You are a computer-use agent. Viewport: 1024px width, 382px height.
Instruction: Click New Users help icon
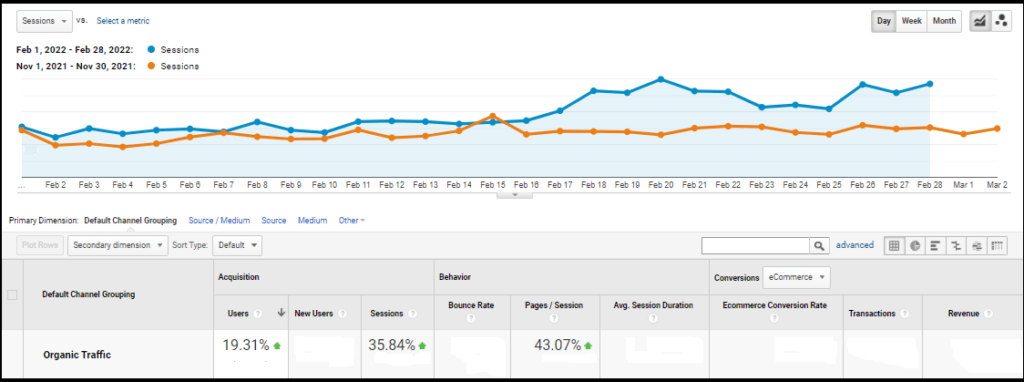[342, 314]
